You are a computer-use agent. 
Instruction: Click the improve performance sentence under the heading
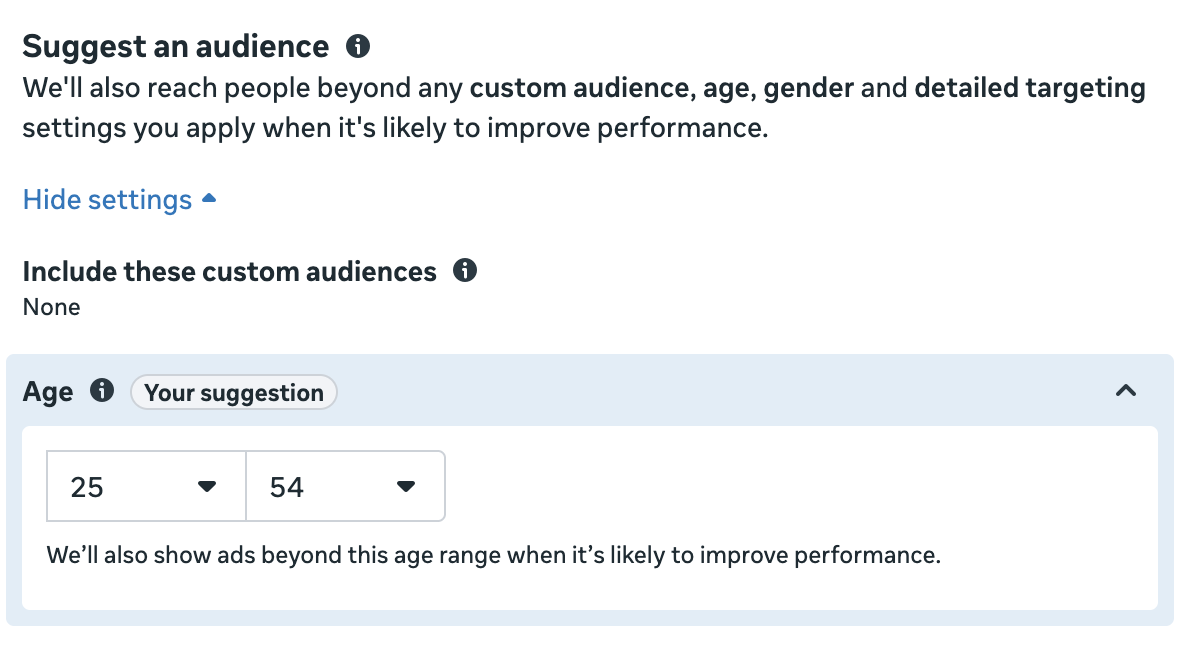tap(395, 129)
